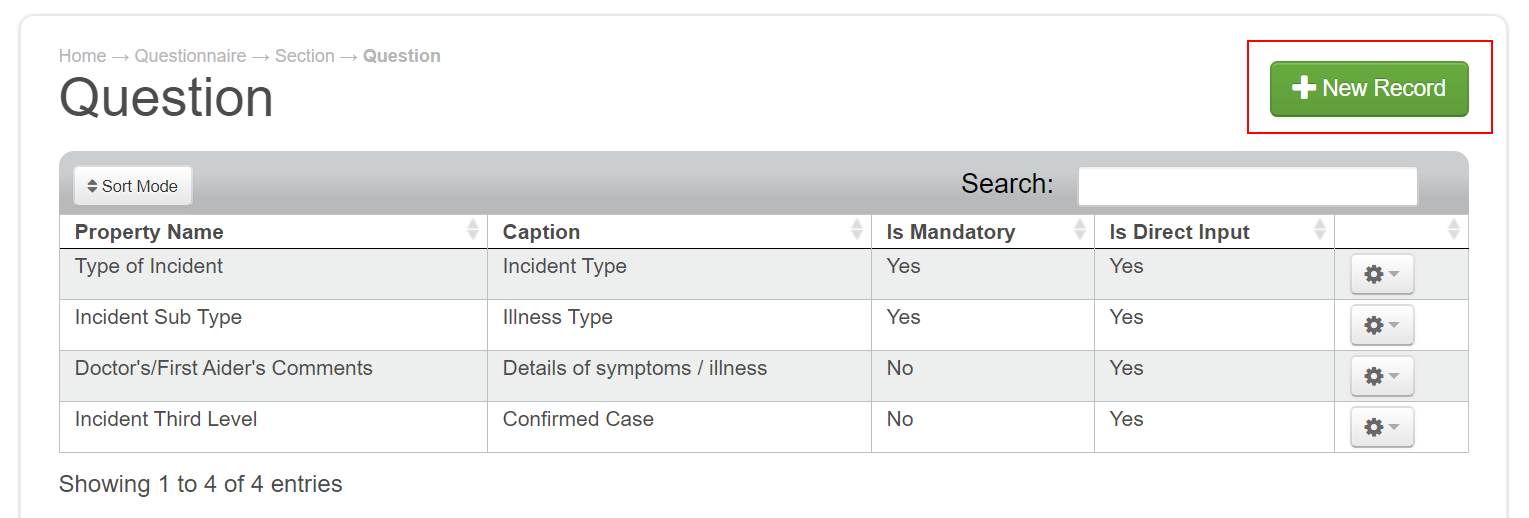Click the New Record button
This screenshot has width=1529, height=518.
pos(1368,89)
